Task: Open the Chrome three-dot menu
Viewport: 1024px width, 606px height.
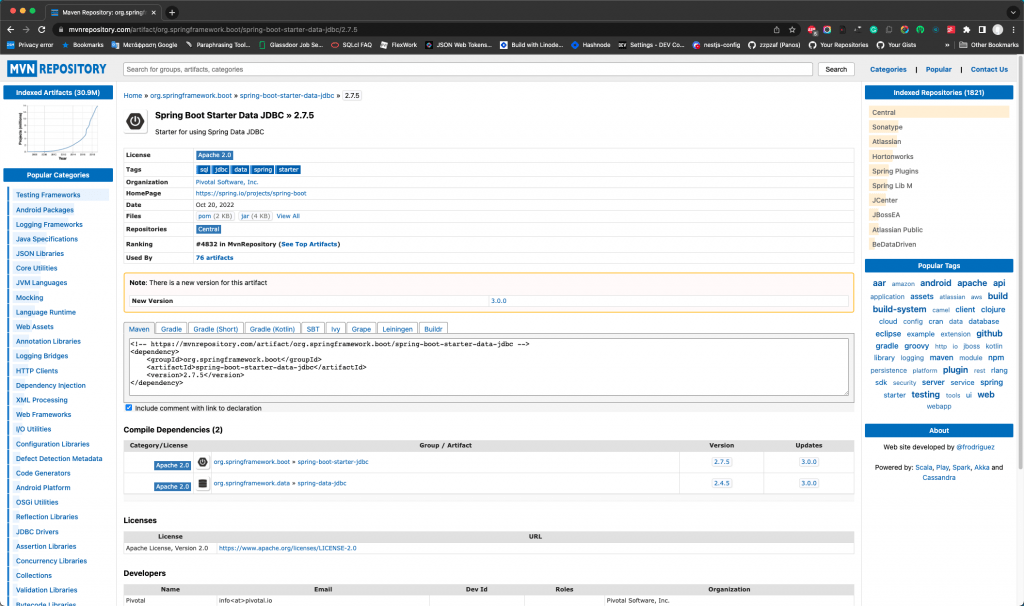Action: point(1014,29)
